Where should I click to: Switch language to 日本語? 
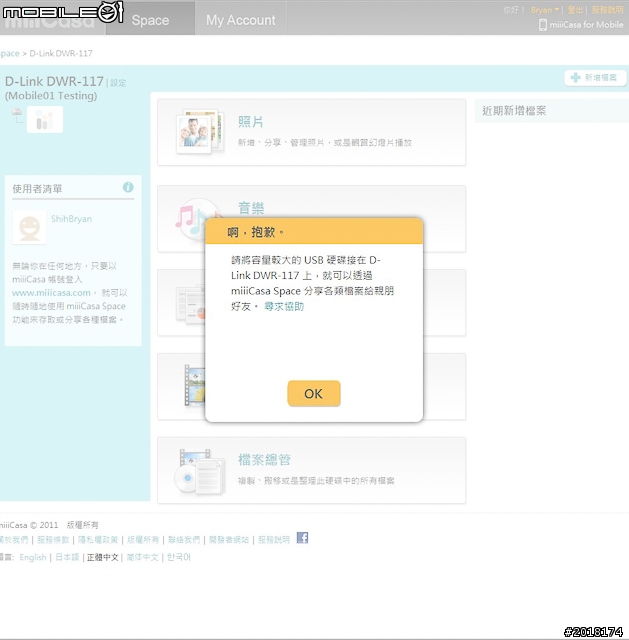[x=67, y=557]
